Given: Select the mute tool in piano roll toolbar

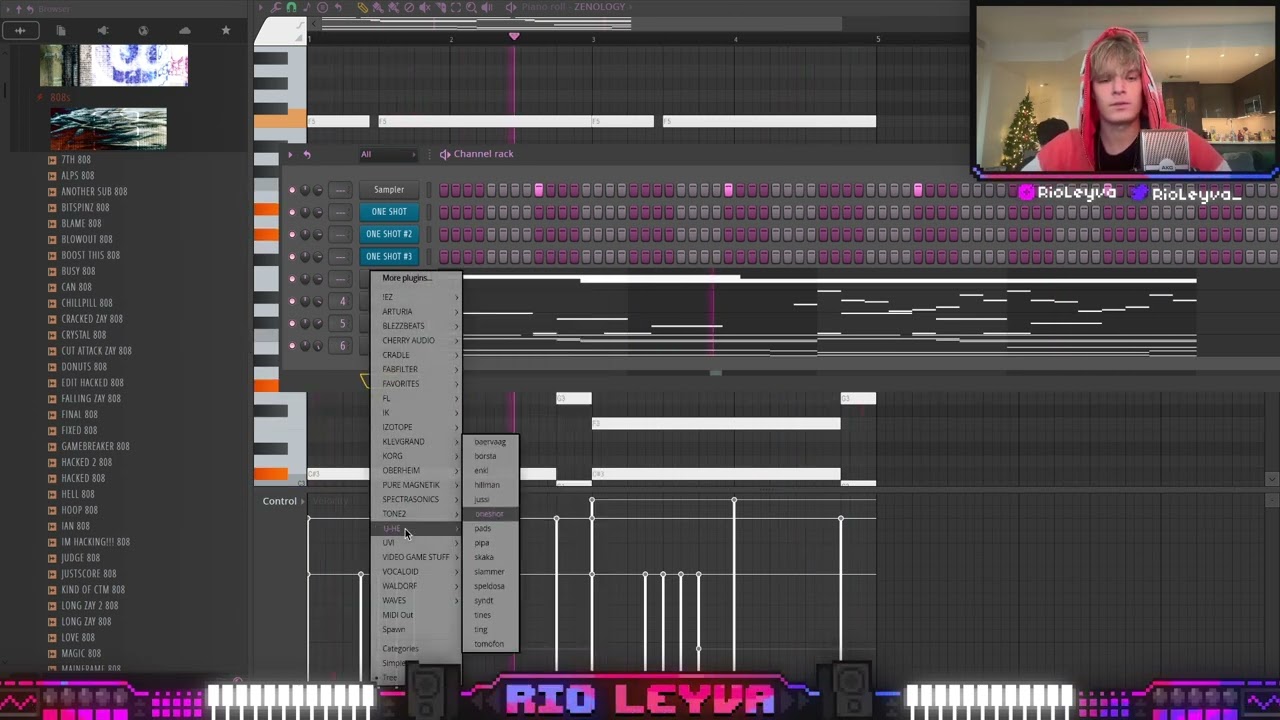Looking at the screenshot, I should (x=425, y=7).
